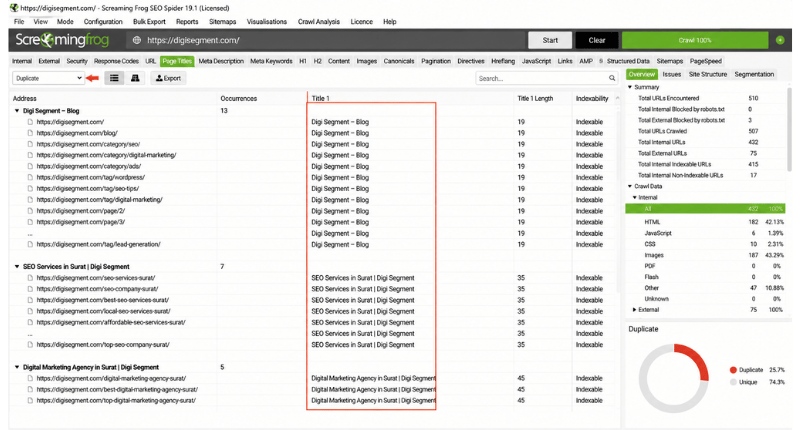
Task: Switch to list view icon
Action: 114,78
